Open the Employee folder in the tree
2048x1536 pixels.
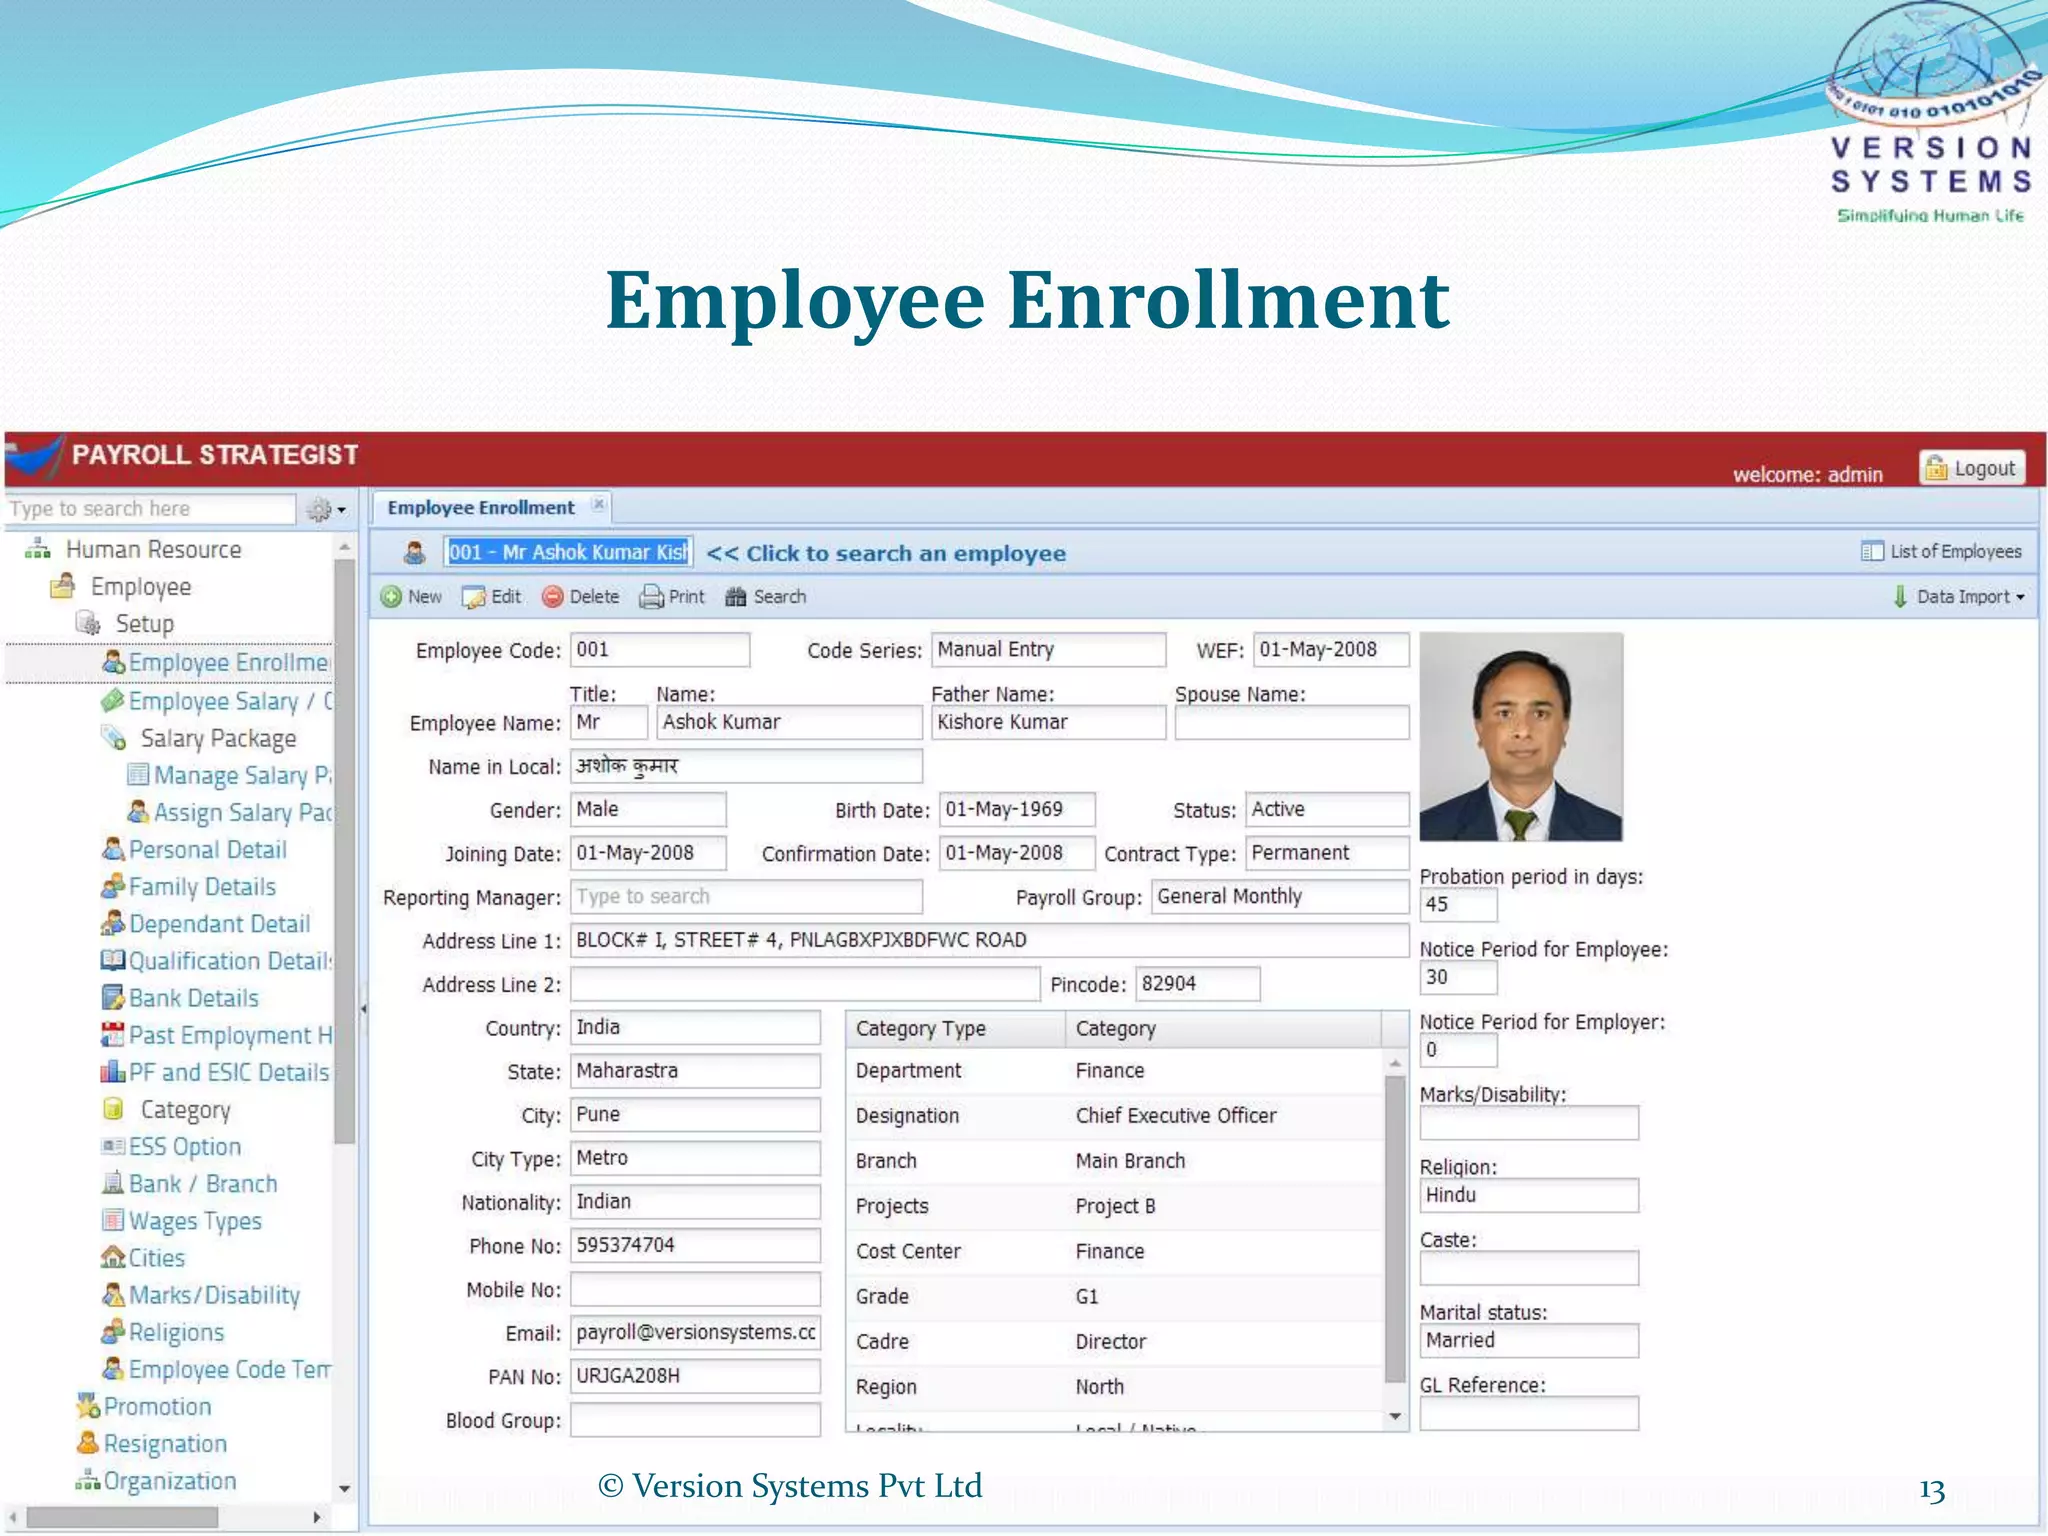pos(140,586)
